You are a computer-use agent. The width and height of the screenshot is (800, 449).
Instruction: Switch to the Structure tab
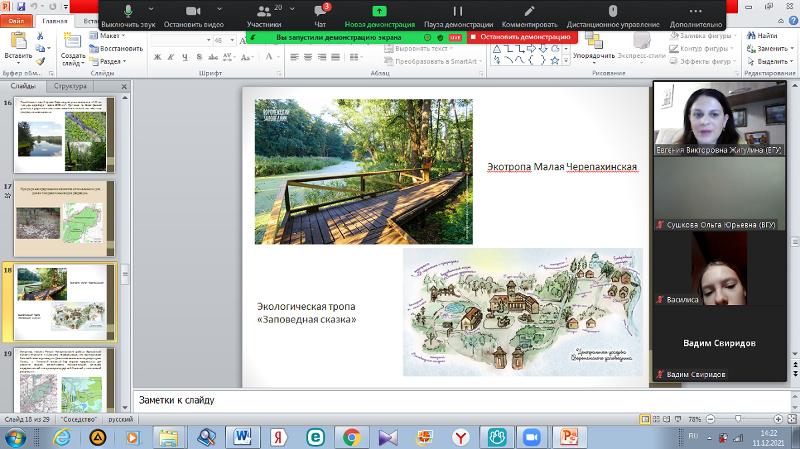pyautogui.click(x=70, y=87)
